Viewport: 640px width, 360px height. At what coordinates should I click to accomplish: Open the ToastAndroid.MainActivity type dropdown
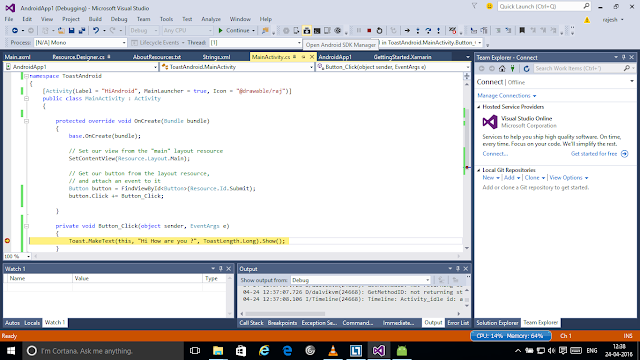click(x=238, y=67)
